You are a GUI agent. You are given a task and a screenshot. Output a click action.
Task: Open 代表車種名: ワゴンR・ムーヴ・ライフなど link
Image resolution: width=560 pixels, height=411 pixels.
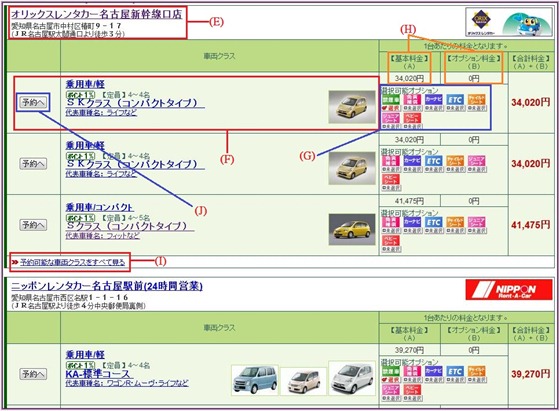point(127,384)
